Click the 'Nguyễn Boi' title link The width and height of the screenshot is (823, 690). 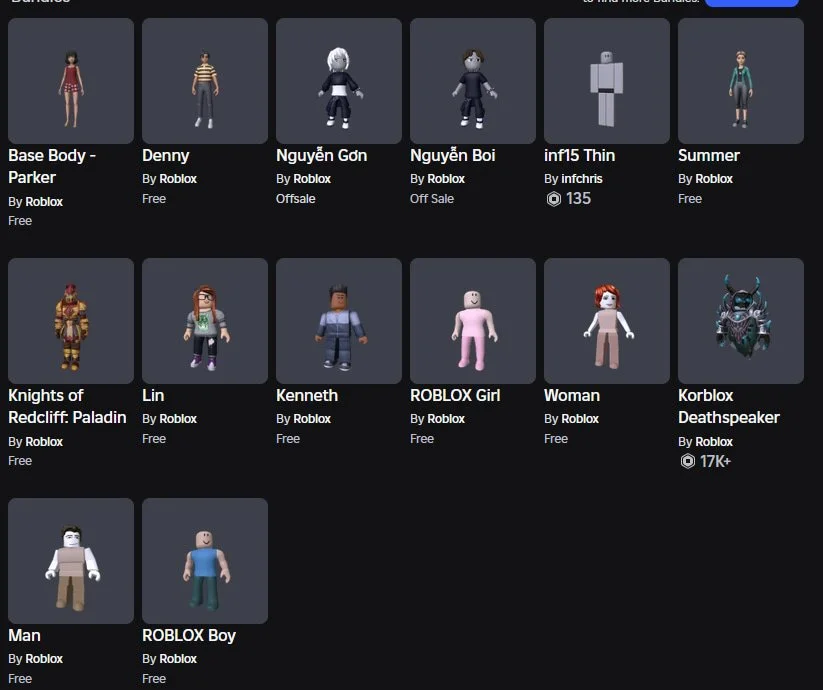[x=452, y=155]
